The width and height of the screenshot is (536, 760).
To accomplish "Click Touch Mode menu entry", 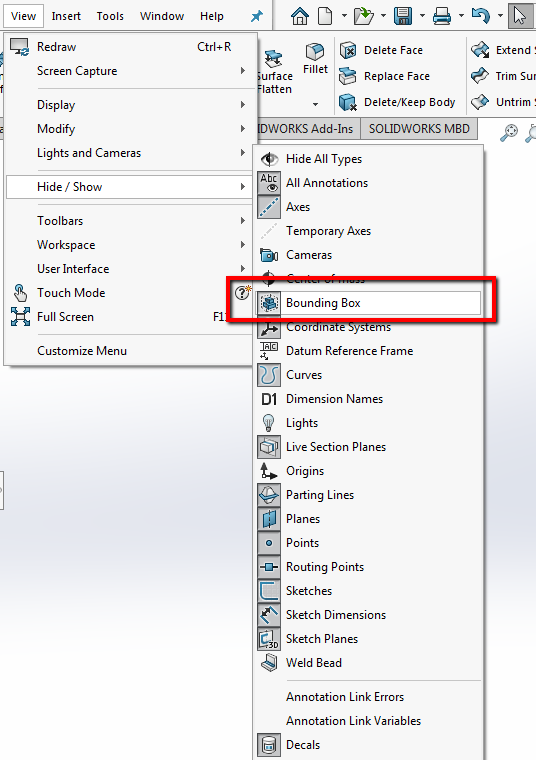I will (129, 293).
